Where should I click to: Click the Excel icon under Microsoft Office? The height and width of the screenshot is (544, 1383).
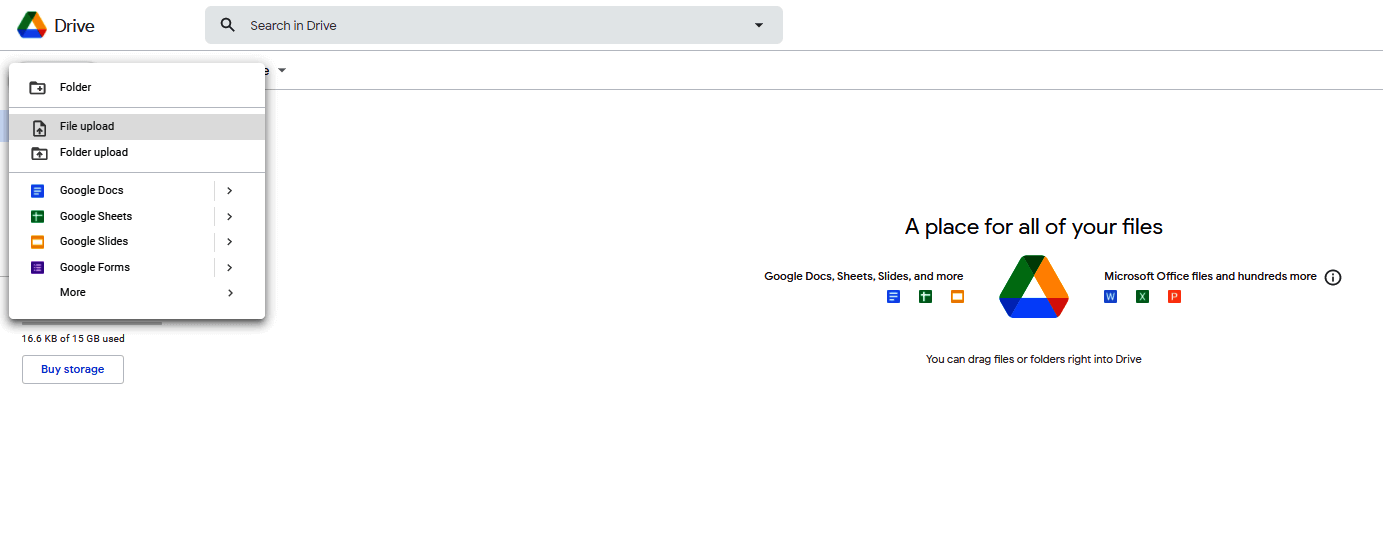[x=1142, y=296]
